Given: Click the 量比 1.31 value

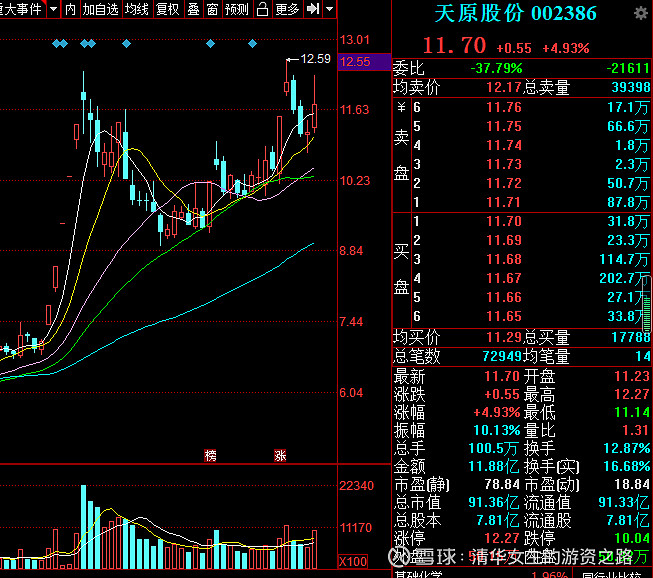Looking at the screenshot, I should click(635, 430).
